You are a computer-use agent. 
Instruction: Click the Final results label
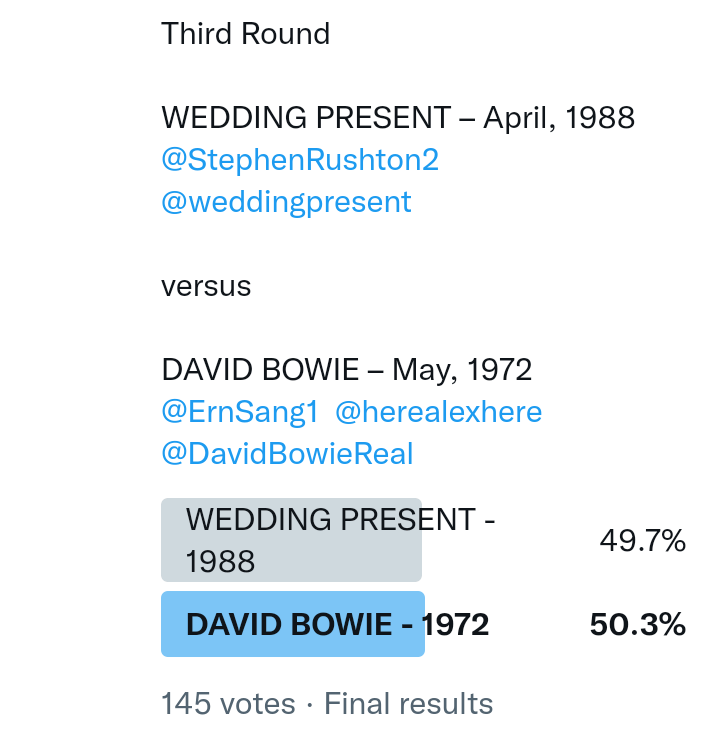(x=408, y=704)
